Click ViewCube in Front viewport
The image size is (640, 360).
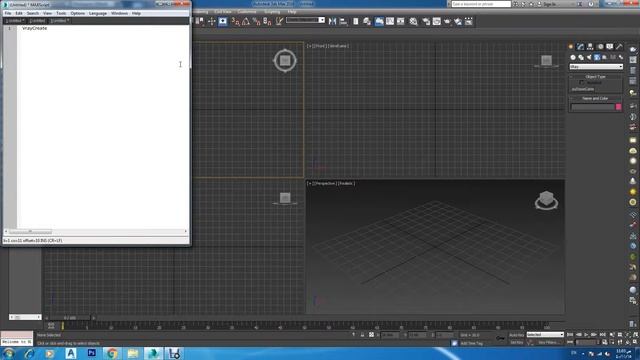coord(546,61)
